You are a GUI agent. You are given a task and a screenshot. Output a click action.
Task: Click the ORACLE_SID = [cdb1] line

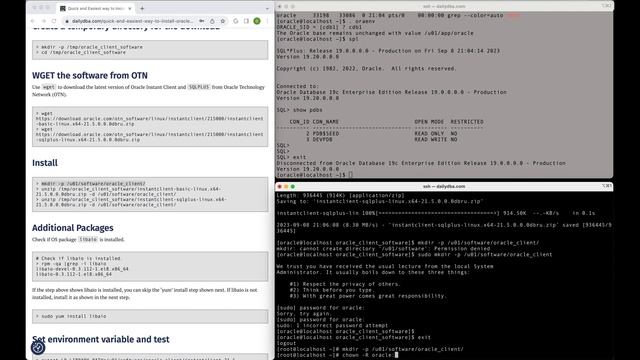(x=319, y=27)
